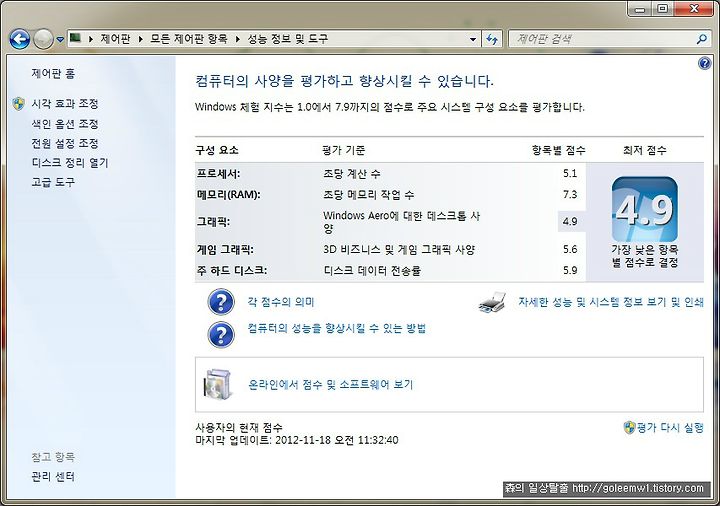This screenshot has width=720, height=506.
Task: Click shield icon beside 평가 다시 실행
Action: [x=629, y=427]
